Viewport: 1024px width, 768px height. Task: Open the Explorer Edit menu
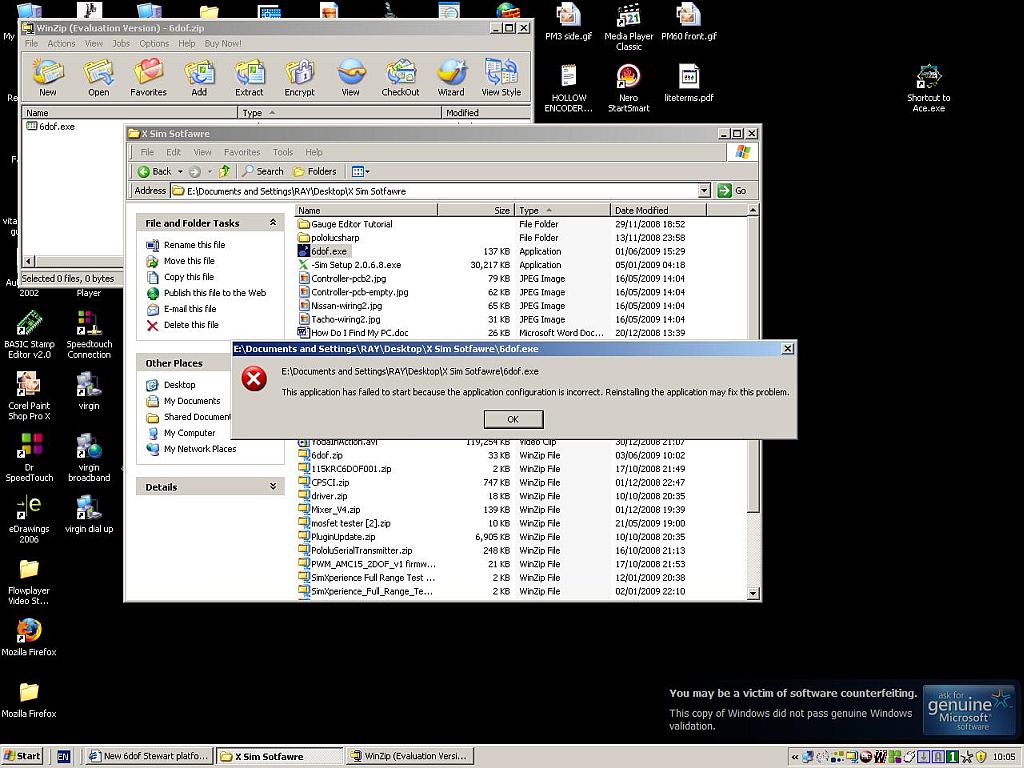(173, 152)
